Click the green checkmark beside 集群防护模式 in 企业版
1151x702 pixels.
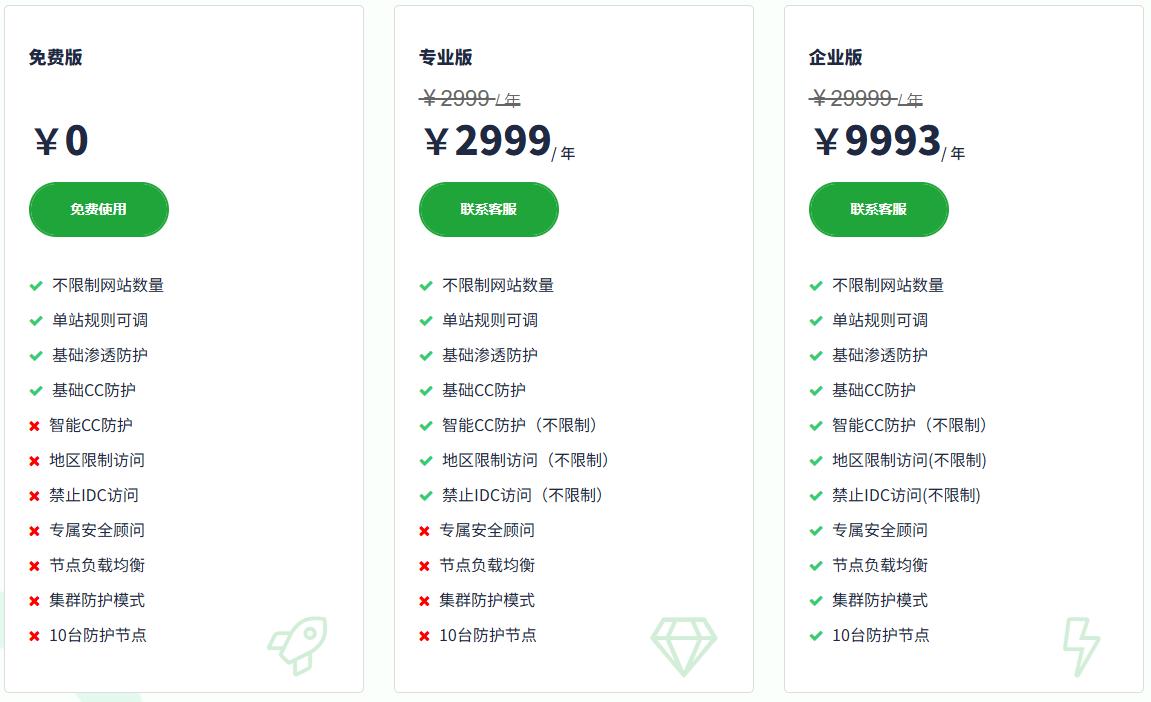(817, 600)
